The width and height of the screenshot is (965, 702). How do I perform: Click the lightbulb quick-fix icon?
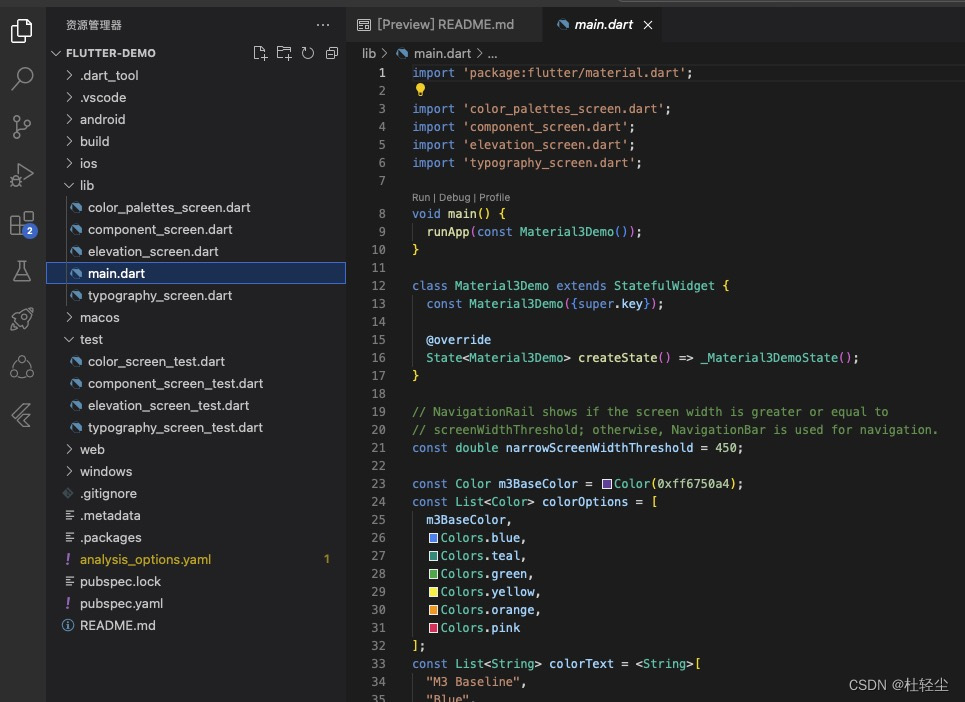point(420,90)
